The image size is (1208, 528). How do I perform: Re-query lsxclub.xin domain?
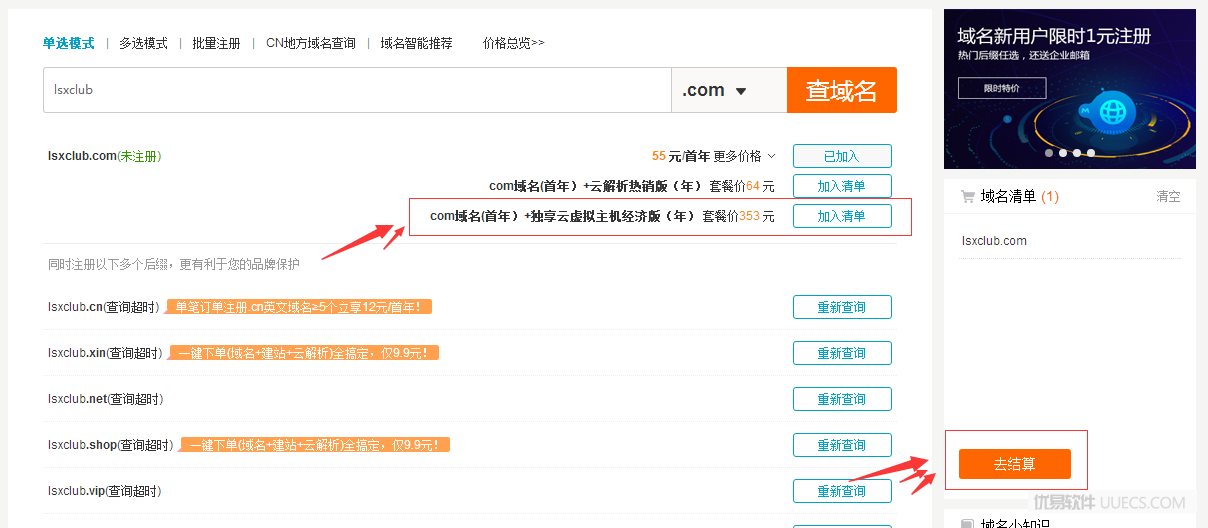click(842, 353)
